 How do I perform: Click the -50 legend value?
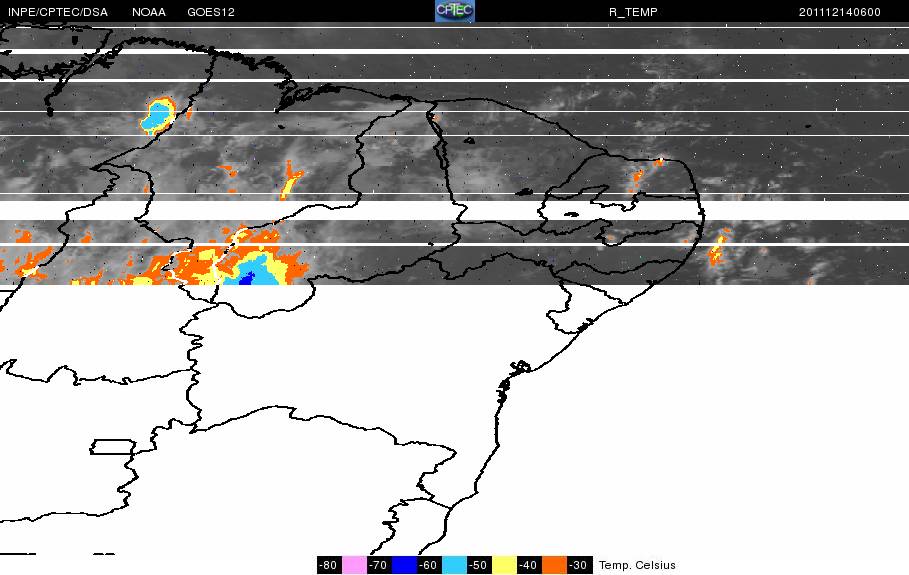[x=478, y=565]
